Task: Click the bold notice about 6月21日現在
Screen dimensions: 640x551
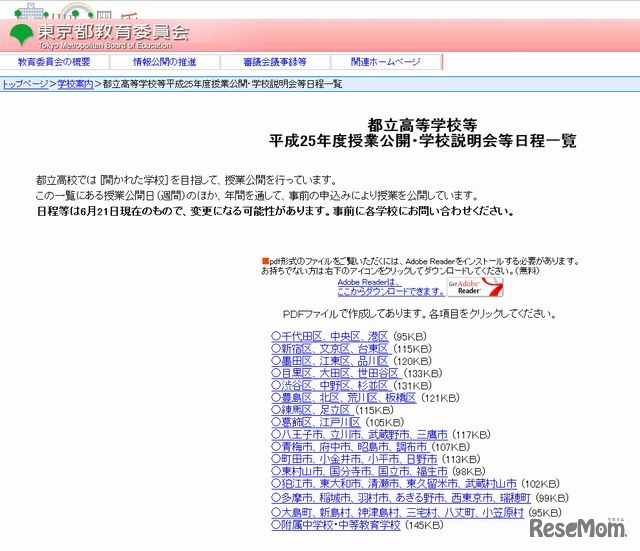Action: tap(276, 211)
